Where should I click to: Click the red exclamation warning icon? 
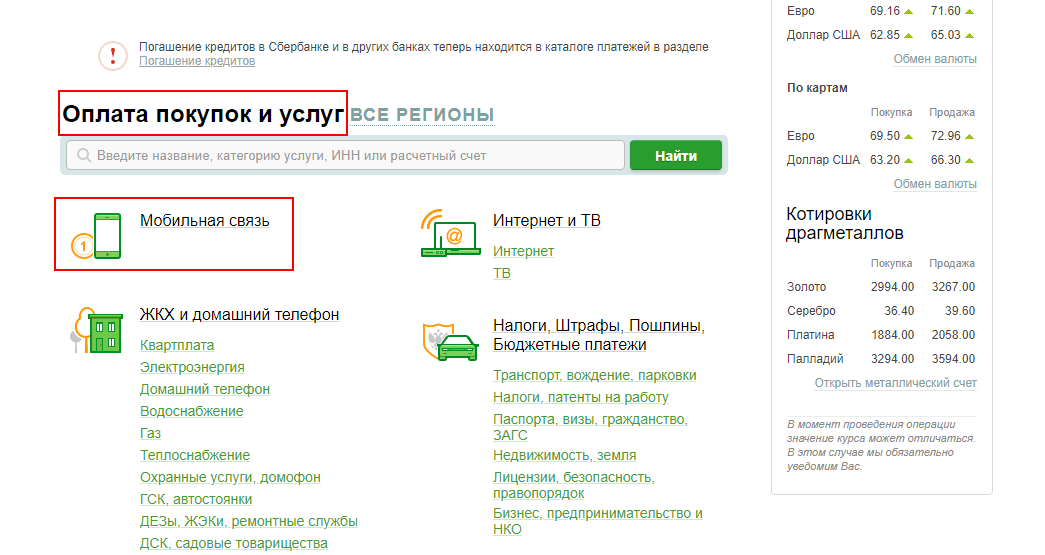coord(113,55)
